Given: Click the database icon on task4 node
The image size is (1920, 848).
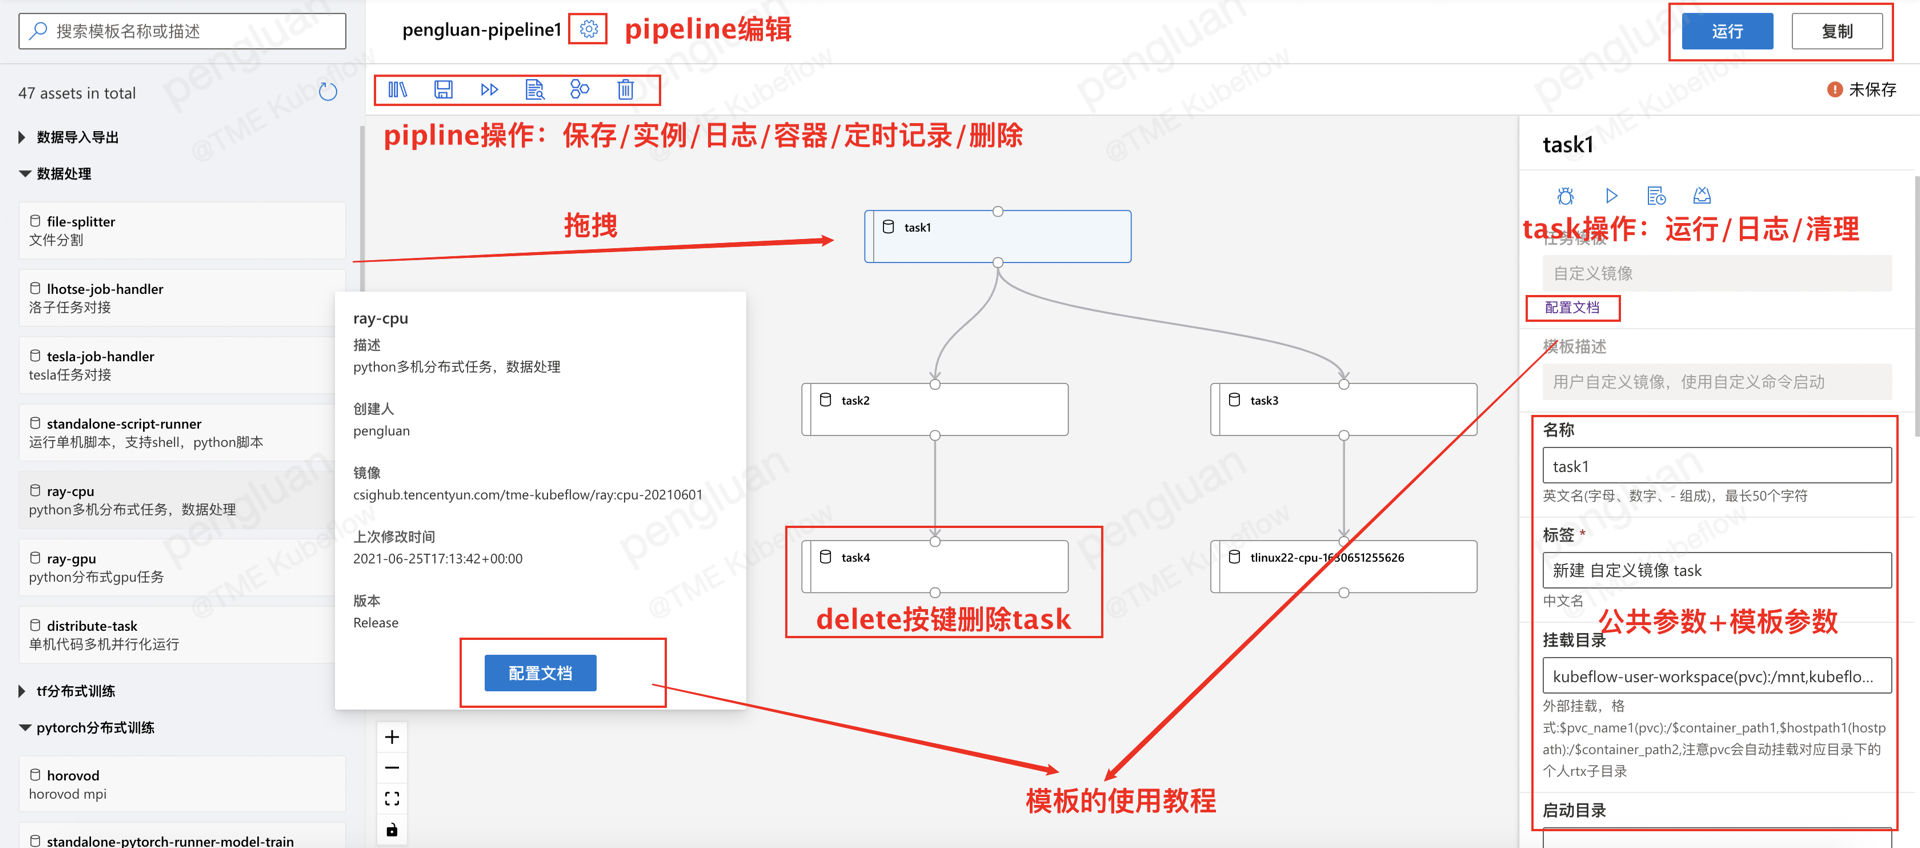Looking at the screenshot, I should coord(825,557).
